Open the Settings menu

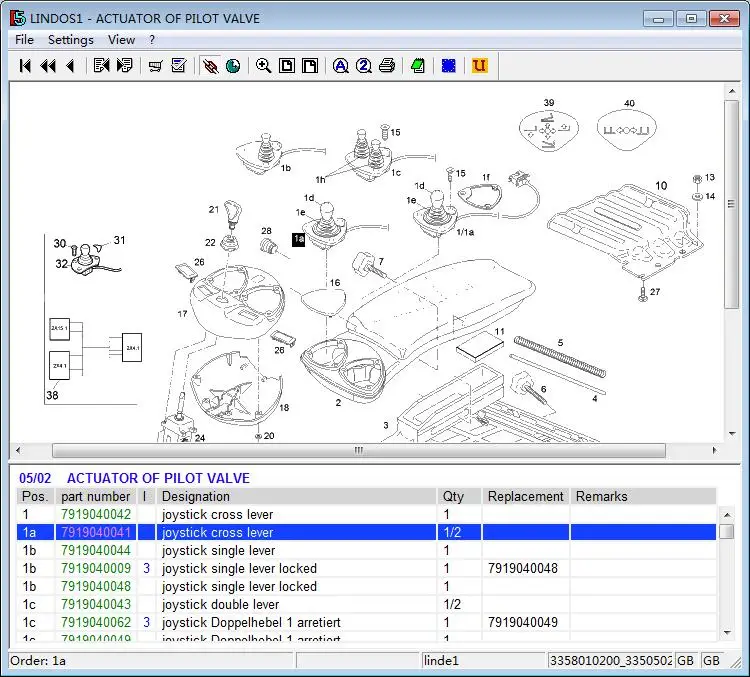tap(71, 40)
